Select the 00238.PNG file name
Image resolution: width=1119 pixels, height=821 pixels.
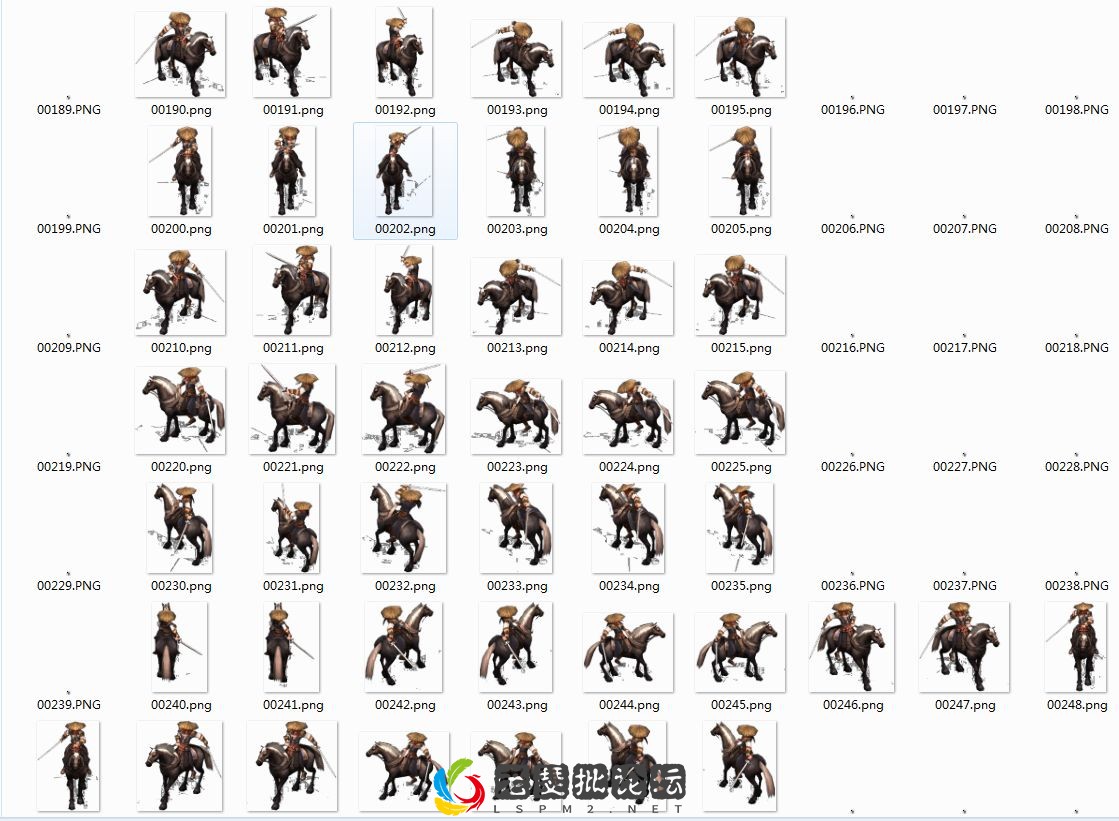point(1077,585)
